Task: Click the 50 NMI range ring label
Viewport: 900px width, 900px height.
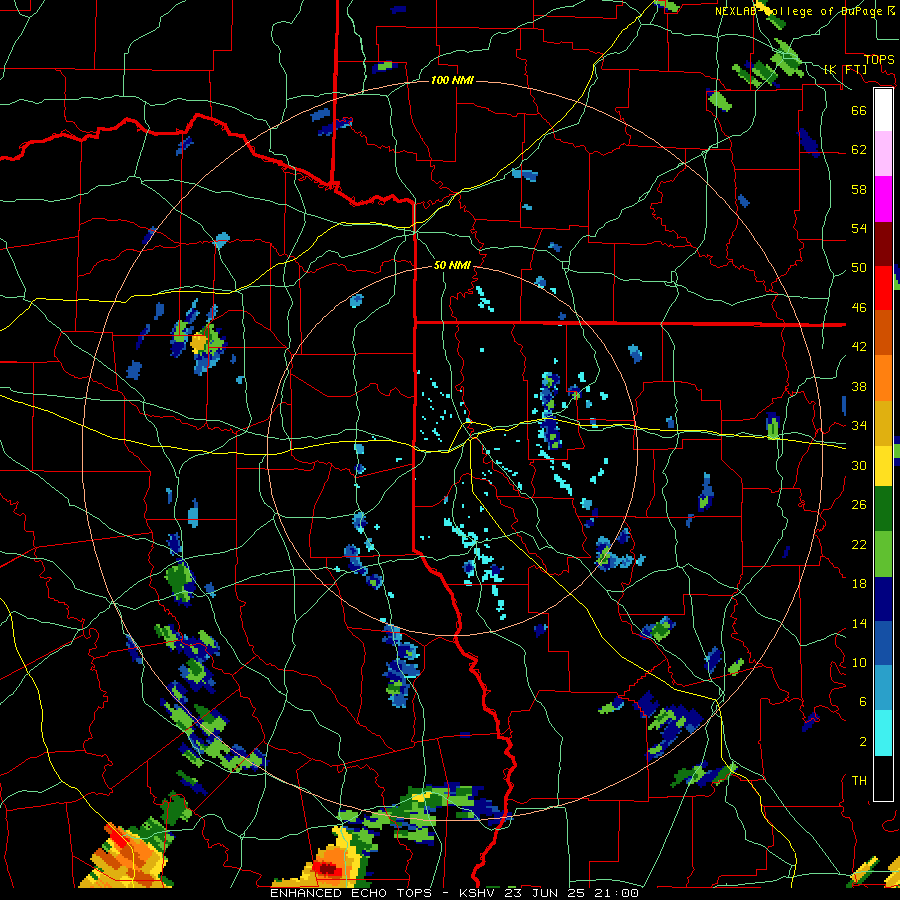Action: click(x=452, y=265)
